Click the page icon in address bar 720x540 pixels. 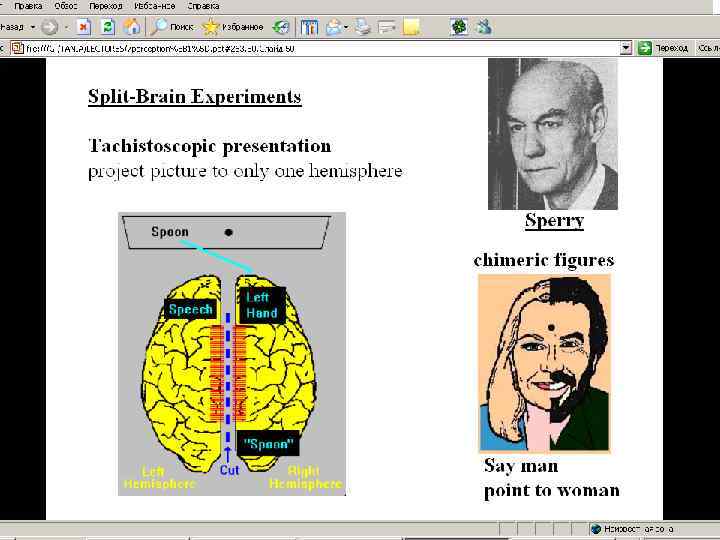click(x=17, y=48)
